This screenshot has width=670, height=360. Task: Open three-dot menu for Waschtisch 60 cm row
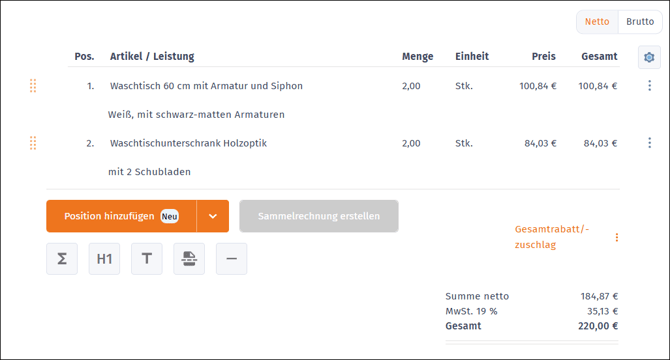pyautogui.click(x=649, y=86)
